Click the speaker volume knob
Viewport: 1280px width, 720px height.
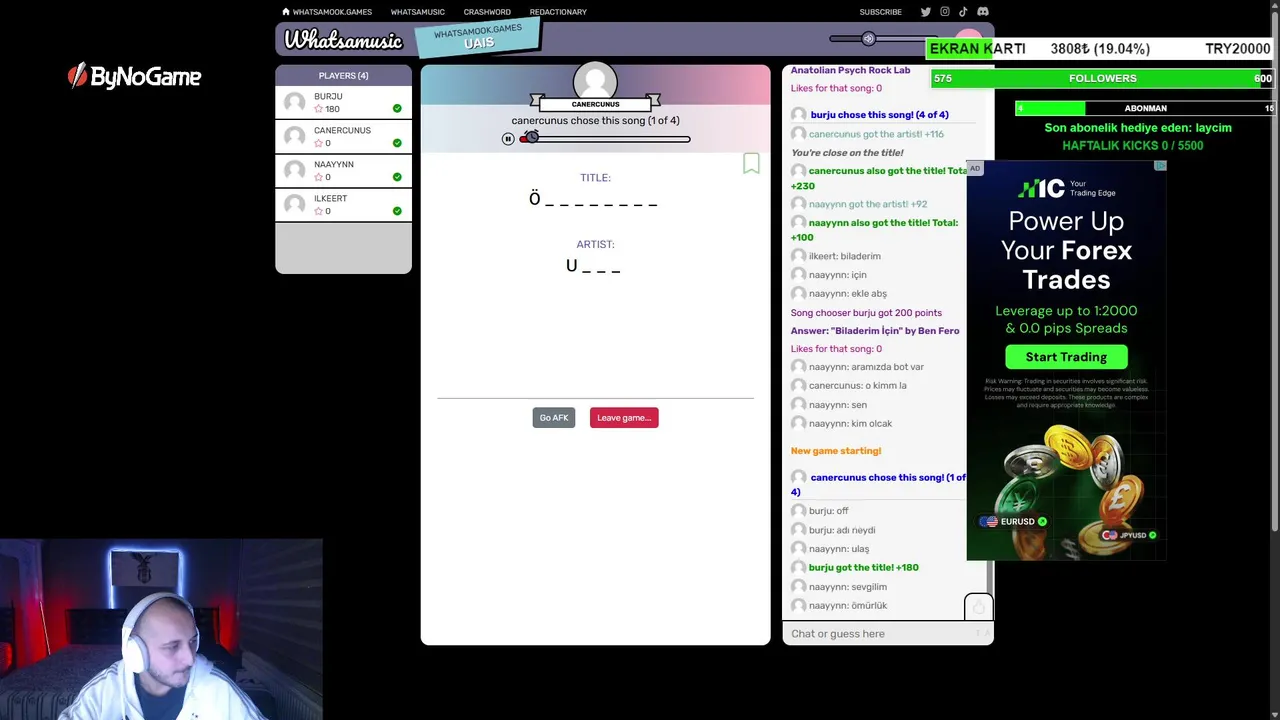pyautogui.click(x=868, y=39)
